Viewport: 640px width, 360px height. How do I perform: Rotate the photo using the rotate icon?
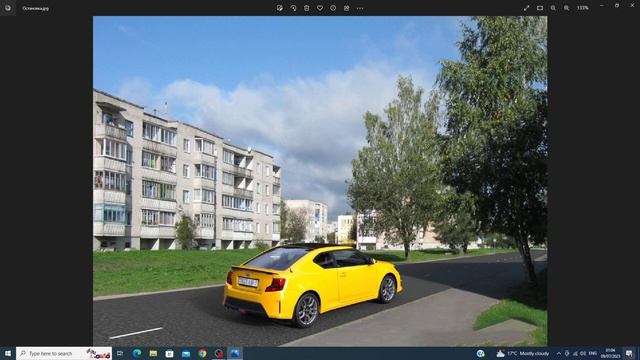[293, 8]
